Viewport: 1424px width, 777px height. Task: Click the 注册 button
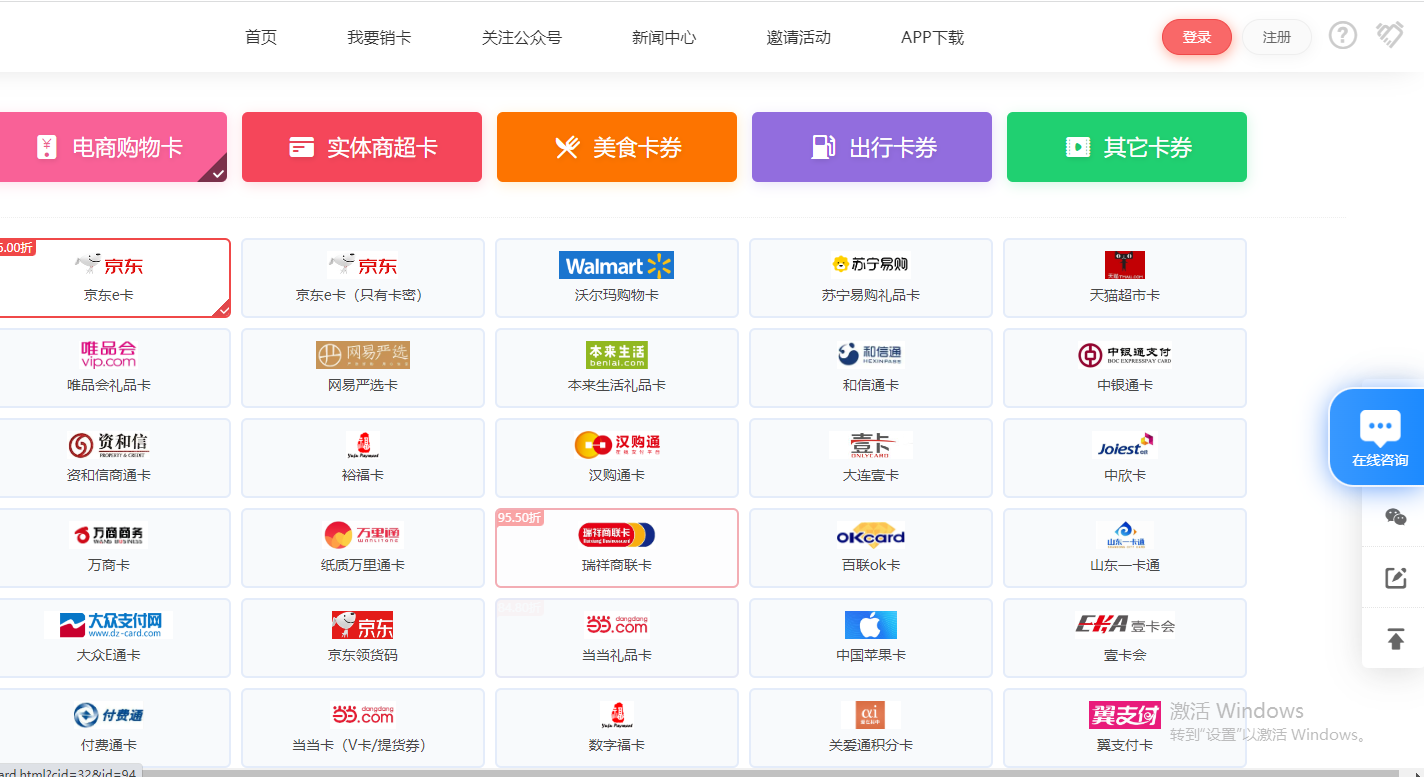[1276, 37]
